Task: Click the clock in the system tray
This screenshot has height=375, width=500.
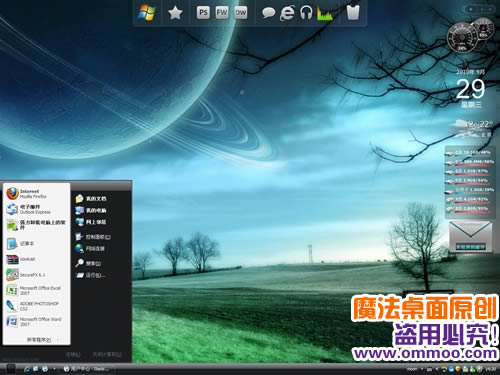Action: point(491,369)
